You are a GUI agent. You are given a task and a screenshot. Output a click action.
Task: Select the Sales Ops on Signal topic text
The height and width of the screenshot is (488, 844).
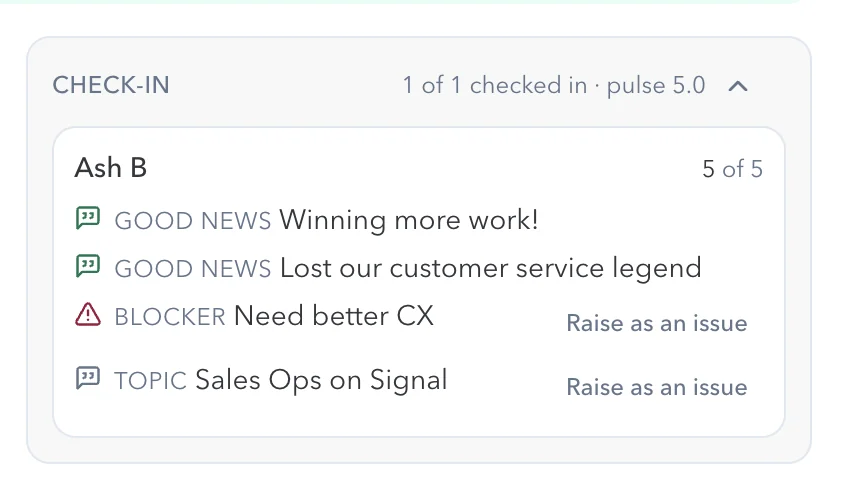[321, 380]
